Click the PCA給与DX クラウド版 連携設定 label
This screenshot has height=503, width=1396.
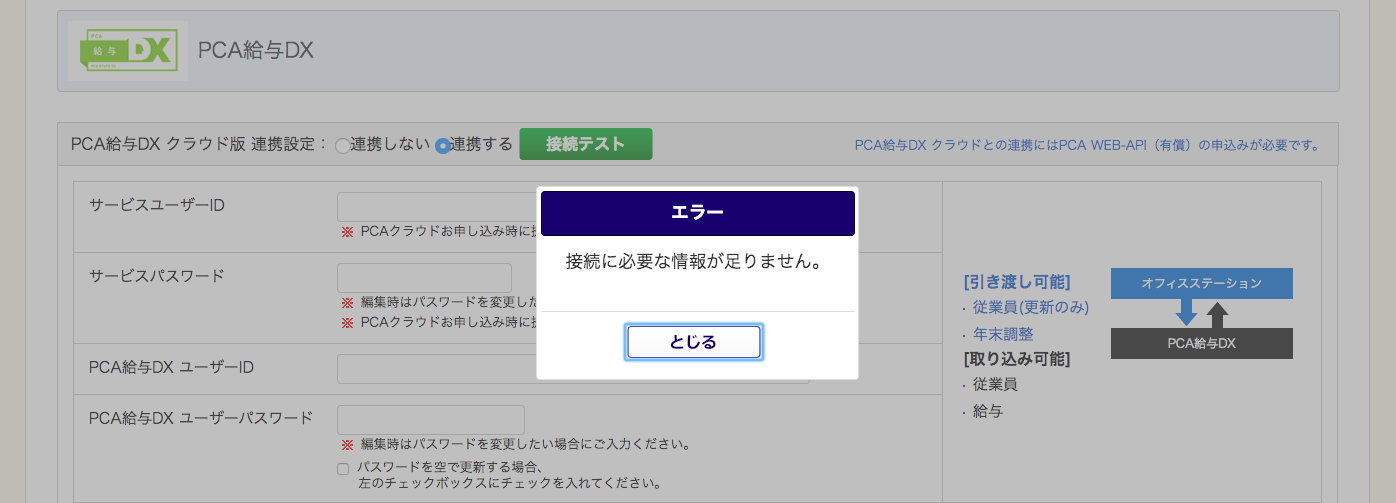coord(199,144)
